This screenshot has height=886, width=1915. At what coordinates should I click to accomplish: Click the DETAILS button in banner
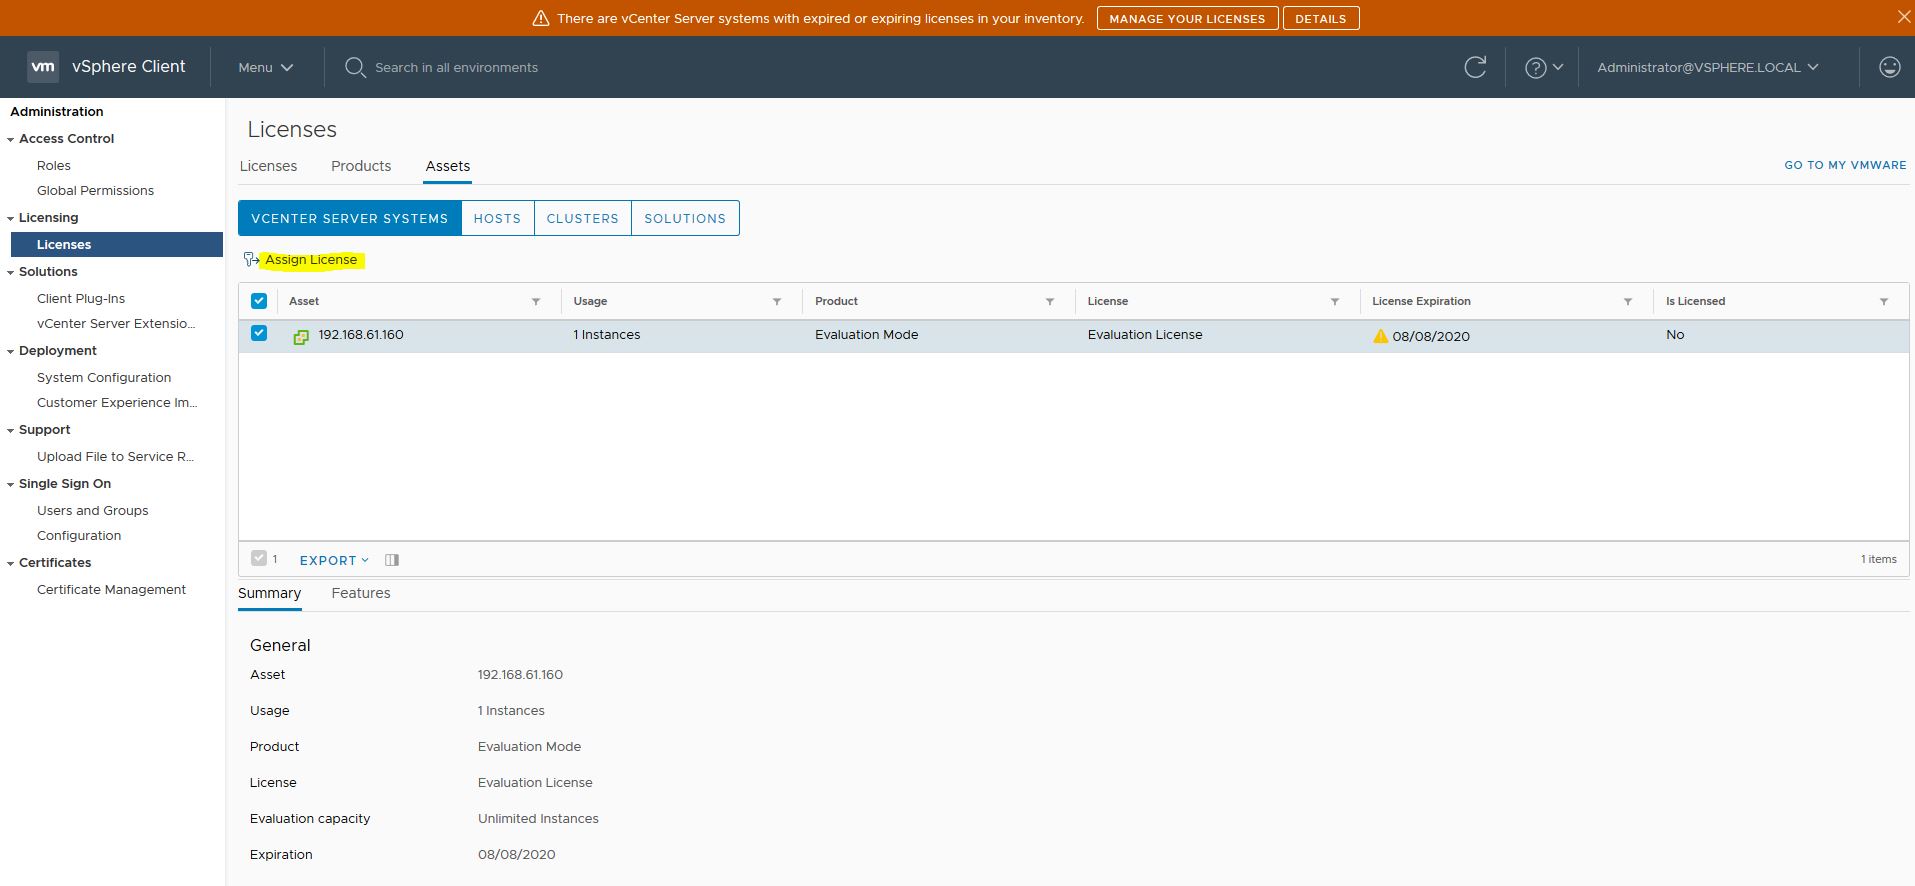coord(1321,18)
